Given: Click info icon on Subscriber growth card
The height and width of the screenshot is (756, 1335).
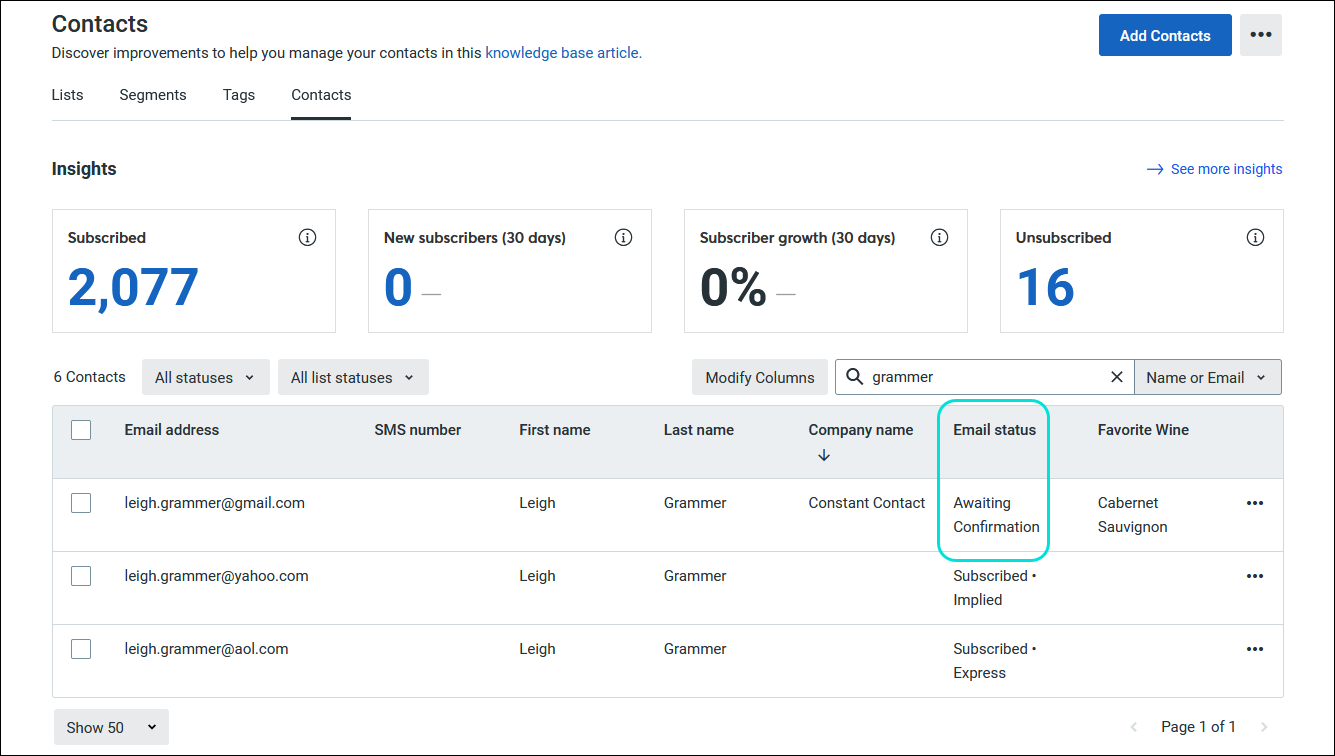Looking at the screenshot, I should click(x=940, y=238).
